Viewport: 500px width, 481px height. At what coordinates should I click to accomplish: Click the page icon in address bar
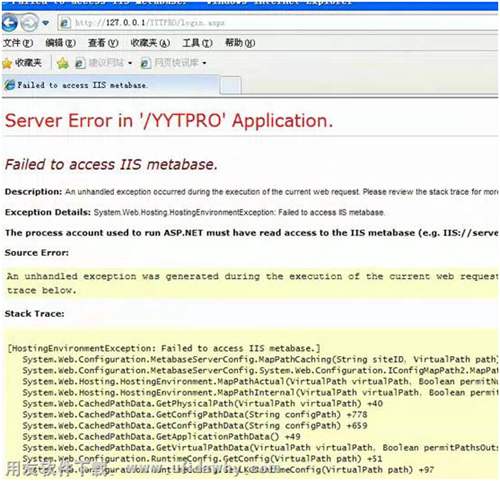[x=64, y=23]
